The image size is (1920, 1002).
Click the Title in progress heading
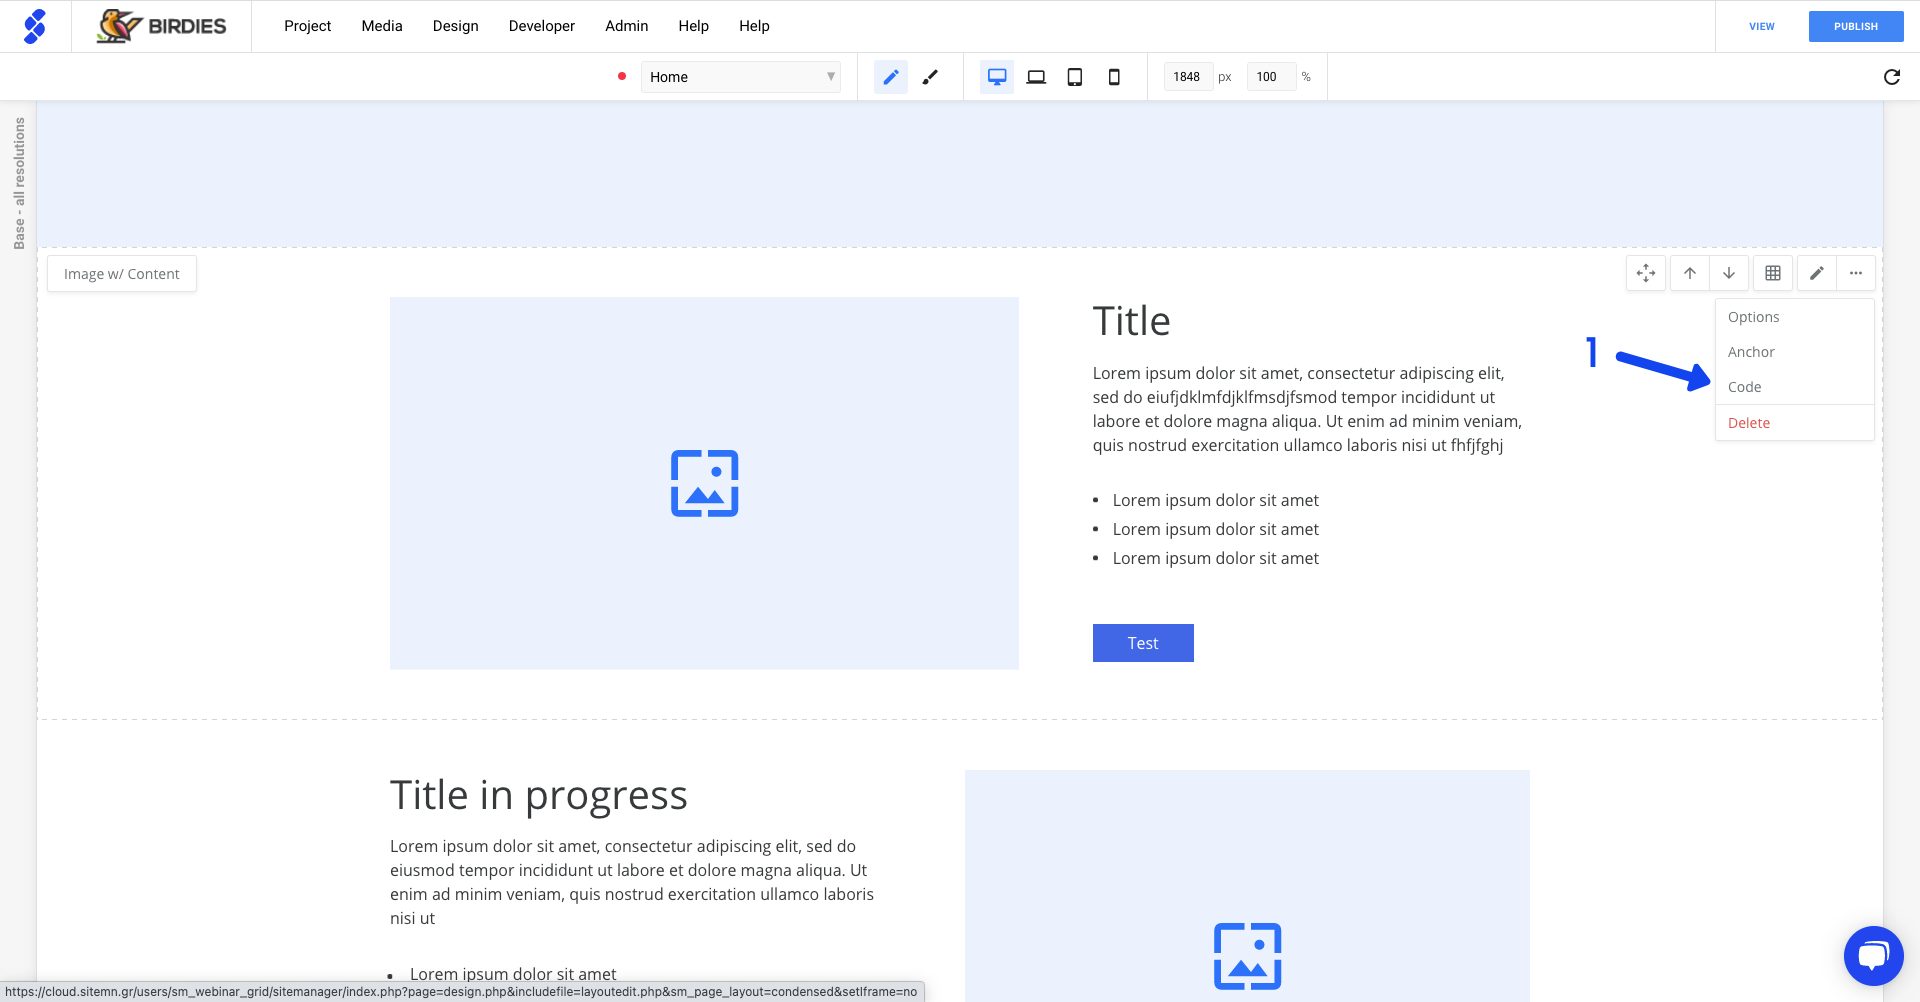539,795
